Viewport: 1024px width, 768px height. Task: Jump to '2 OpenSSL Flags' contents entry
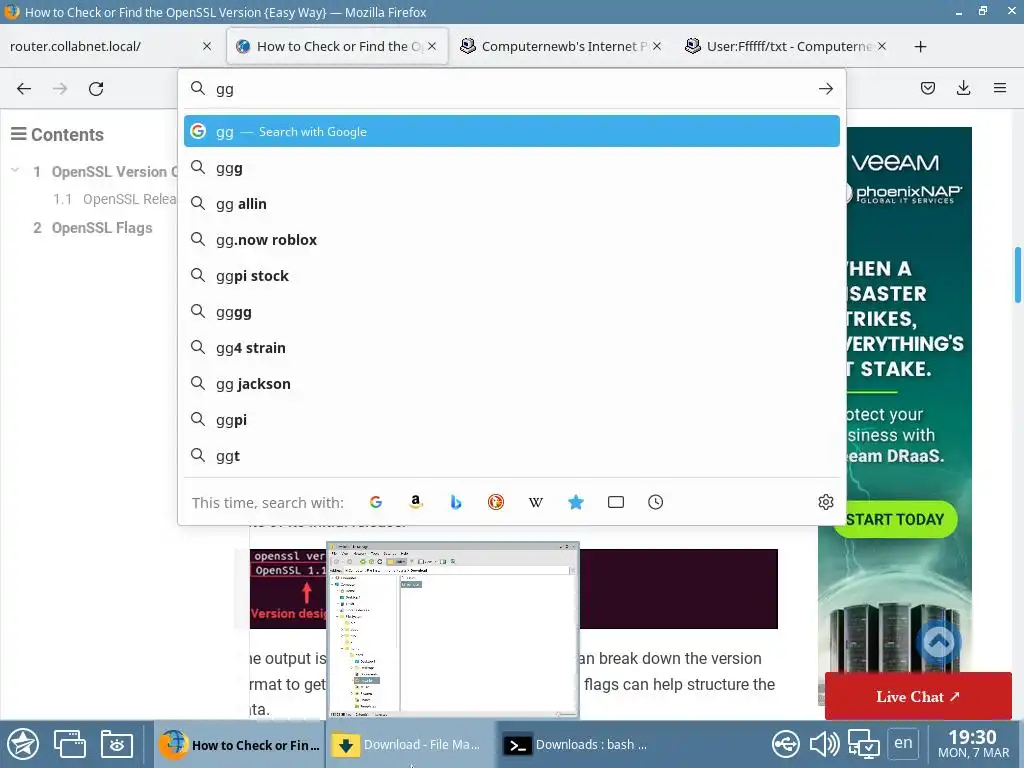(93, 228)
